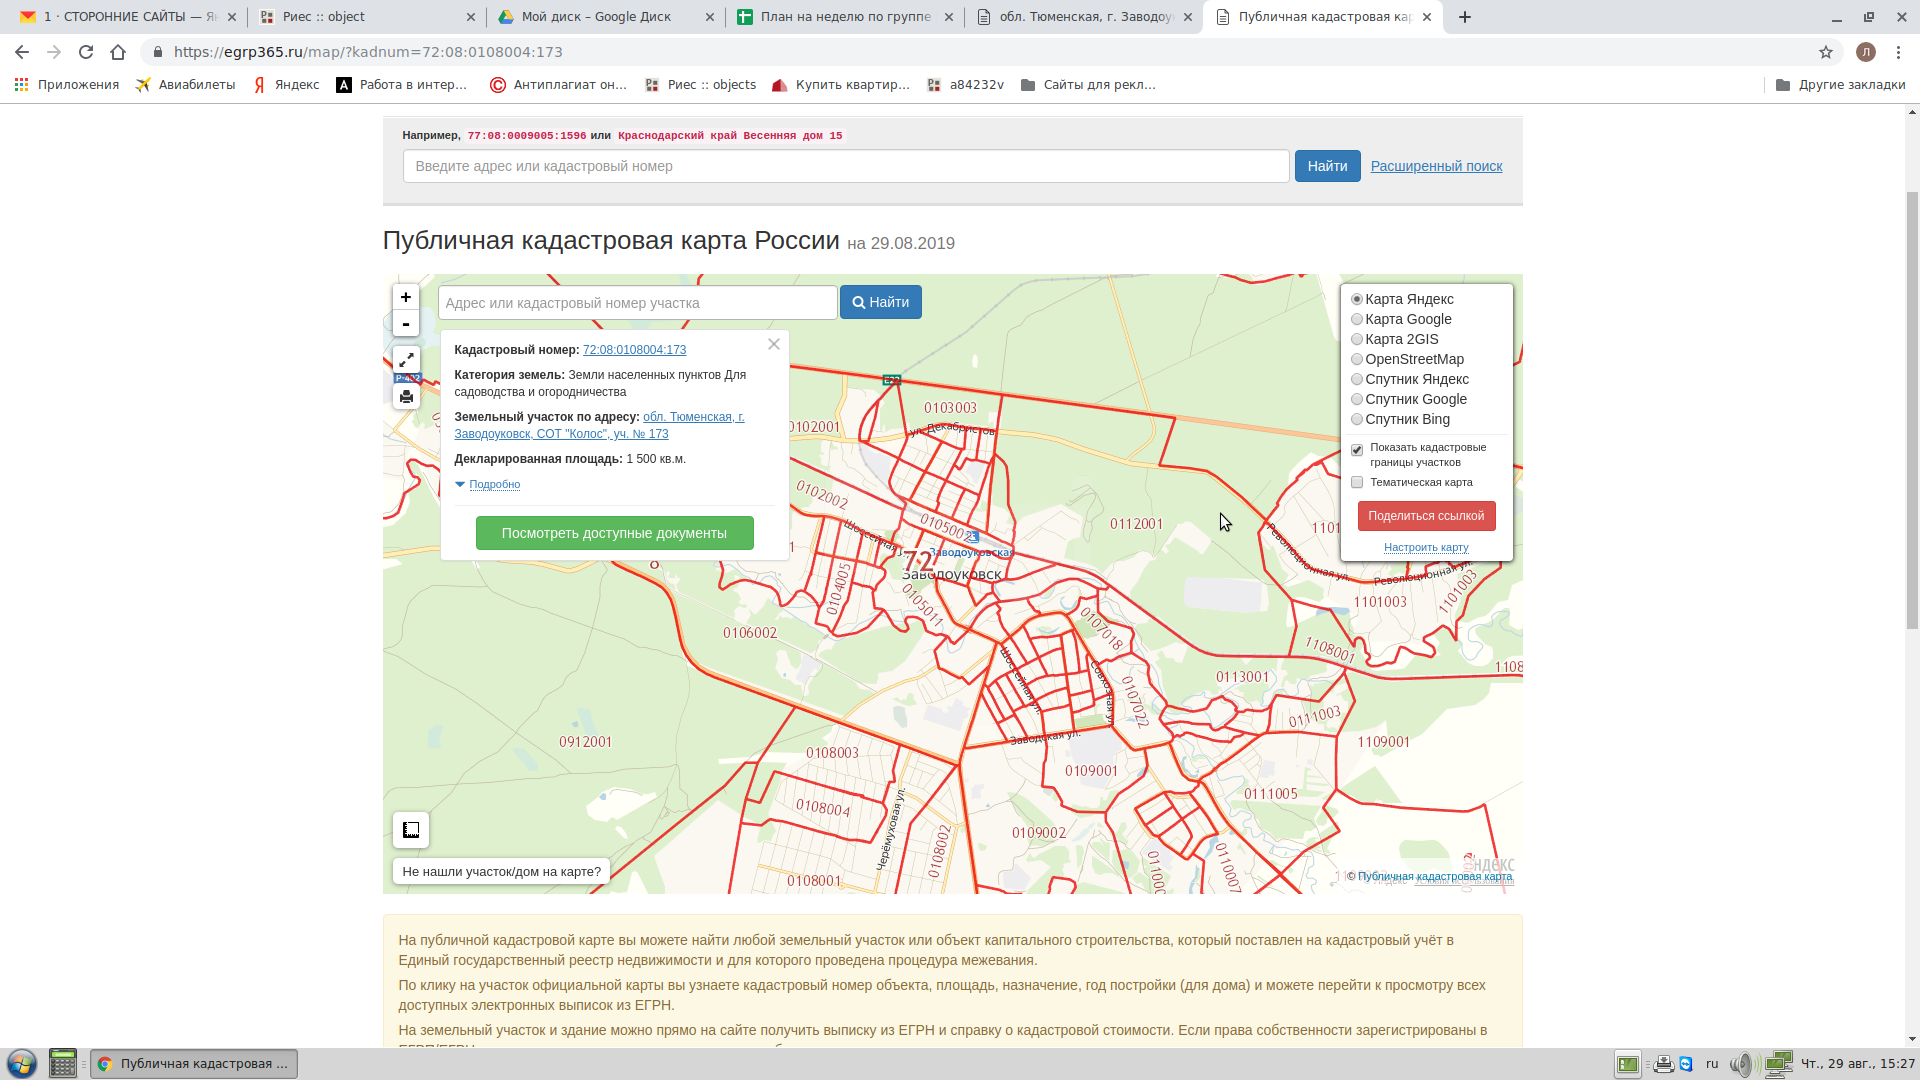Enable the Тематическая карта checkbox
Screen dimensions: 1920x1080
click(x=1357, y=482)
